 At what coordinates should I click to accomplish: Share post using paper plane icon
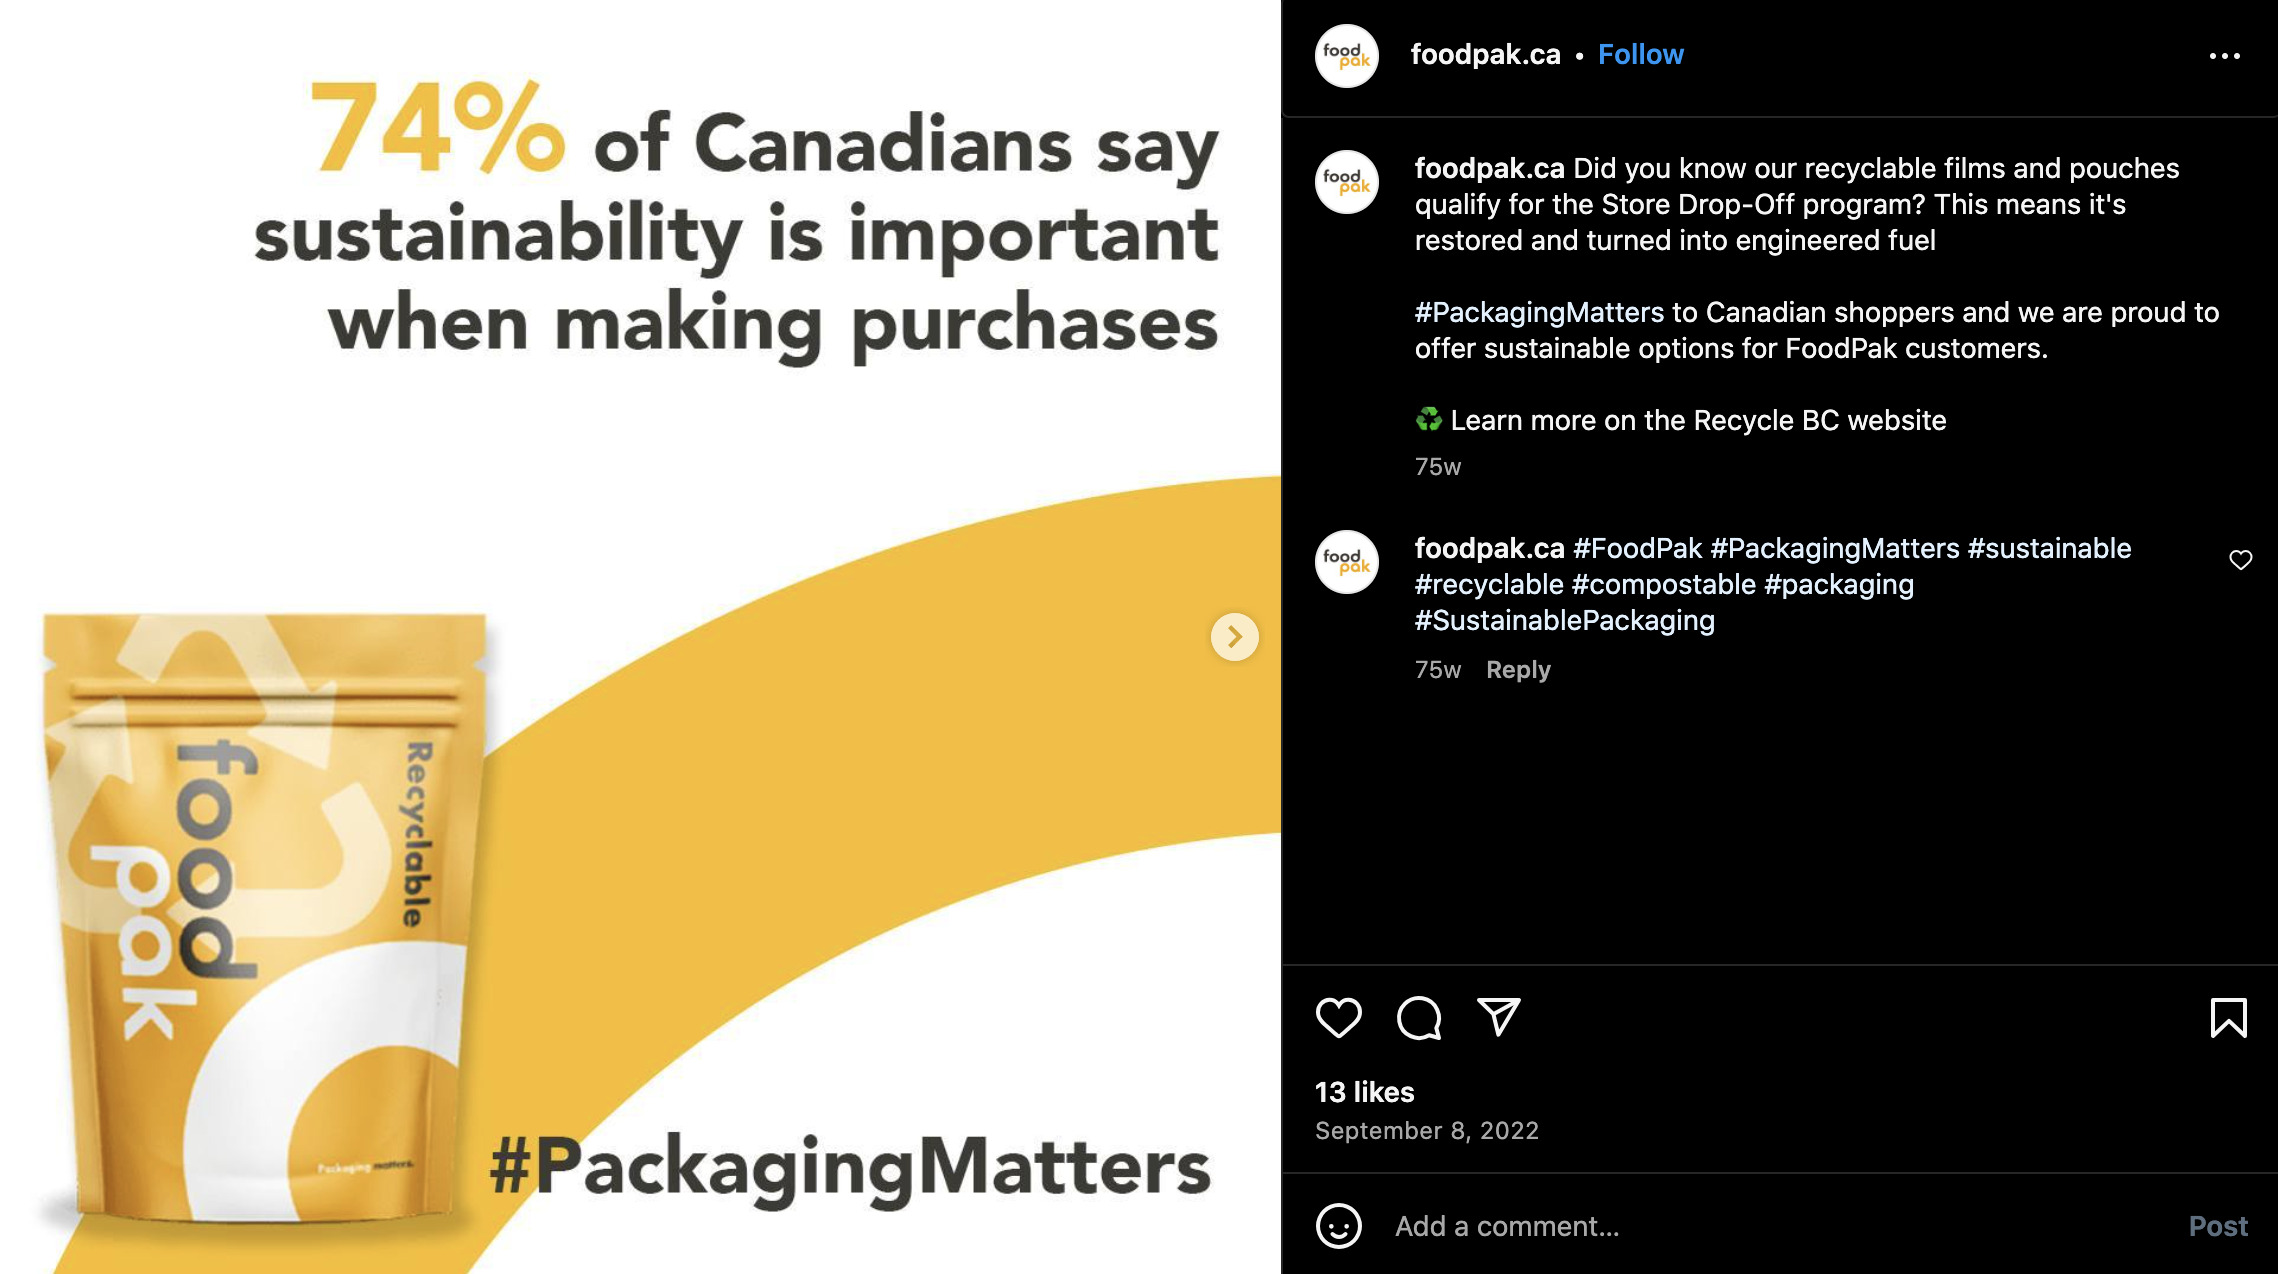click(1498, 1018)
